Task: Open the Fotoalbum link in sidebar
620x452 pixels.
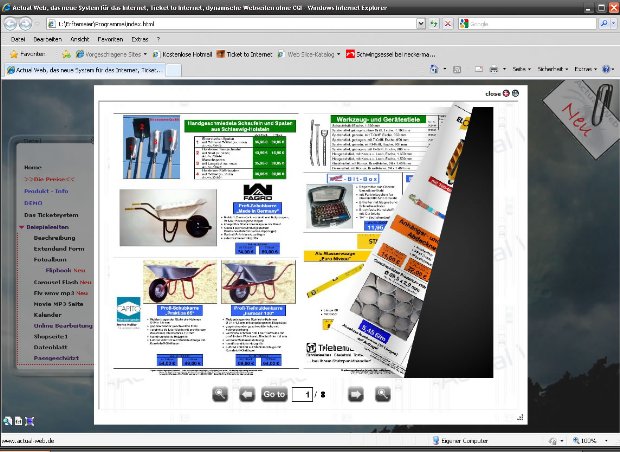Action: pos(50,259)
